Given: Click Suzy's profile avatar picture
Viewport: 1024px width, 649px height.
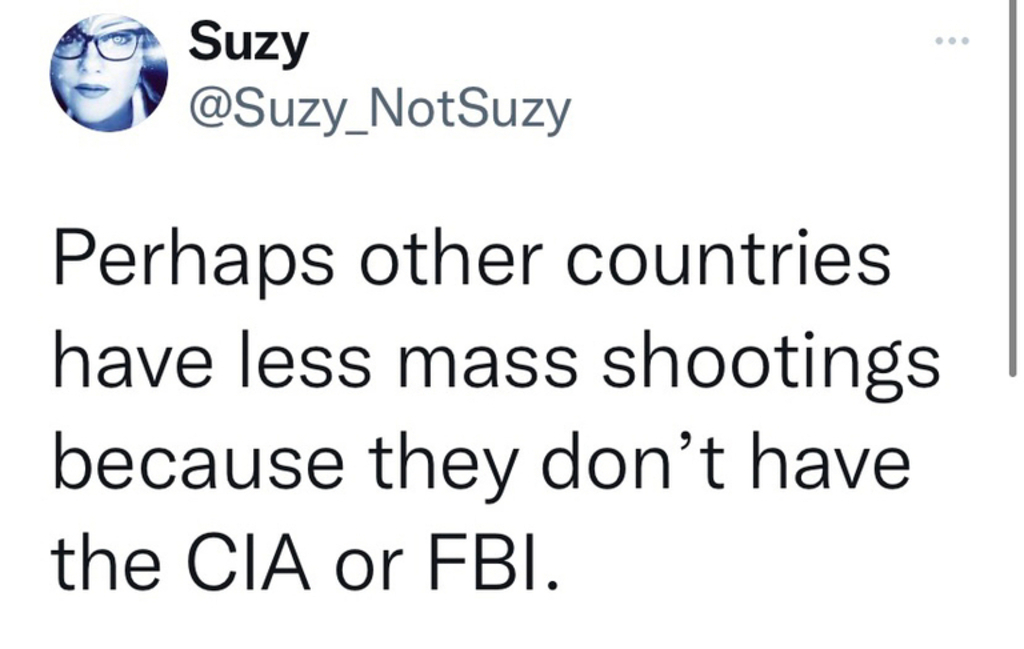Looking at the screenshot, I should click(x=109, y=73).
